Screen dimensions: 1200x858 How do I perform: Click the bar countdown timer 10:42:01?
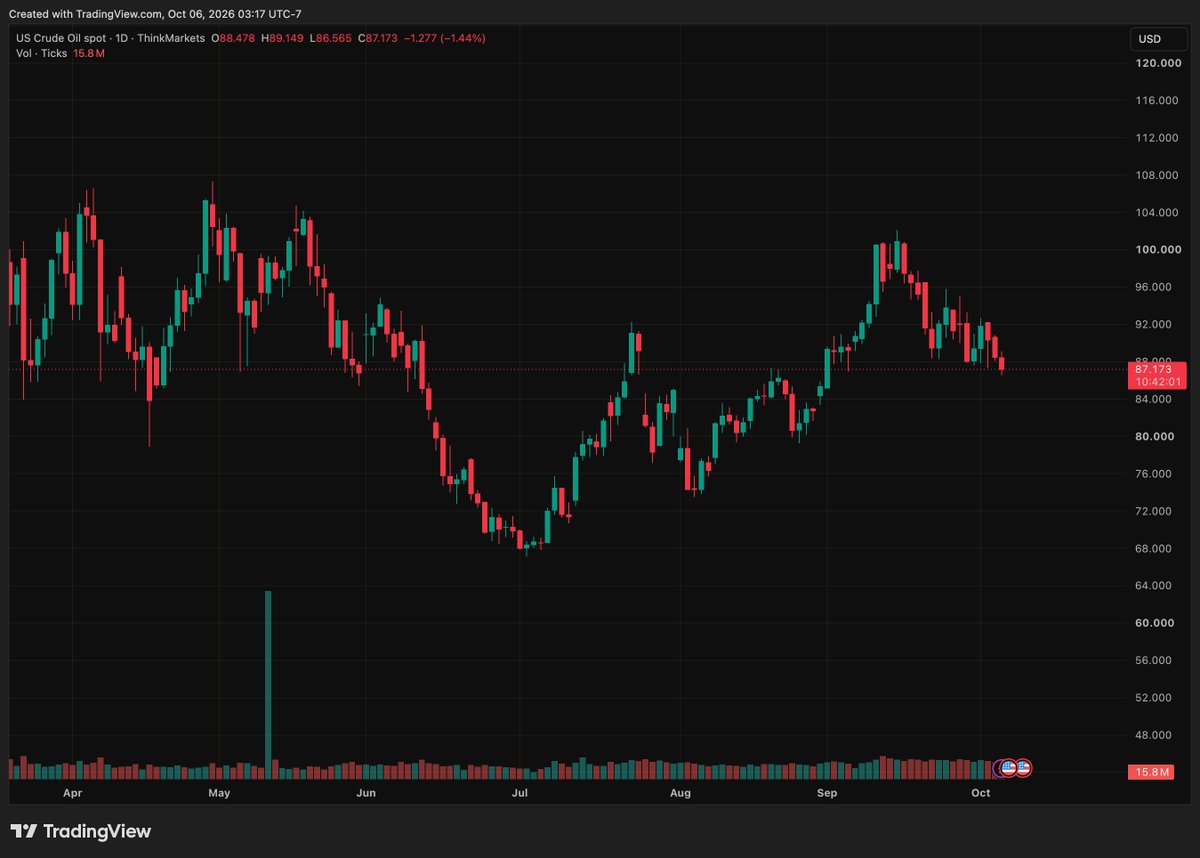tap(1158, 382)
